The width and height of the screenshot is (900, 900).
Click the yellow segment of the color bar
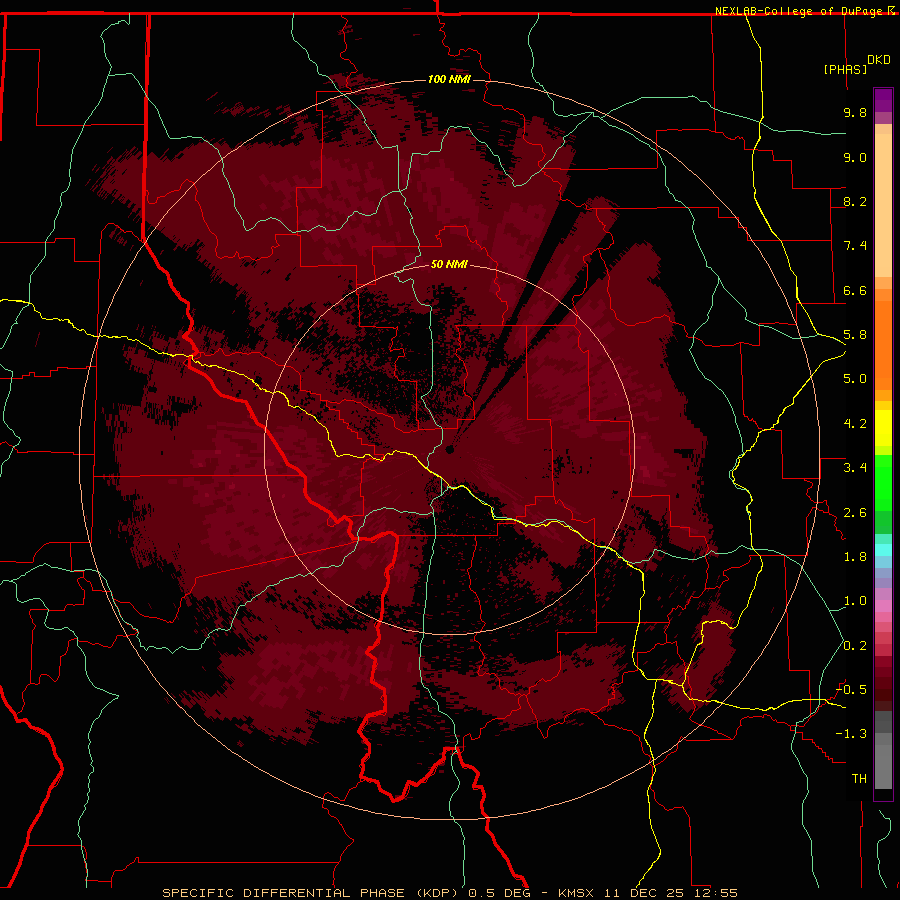[x=883, y=428]
